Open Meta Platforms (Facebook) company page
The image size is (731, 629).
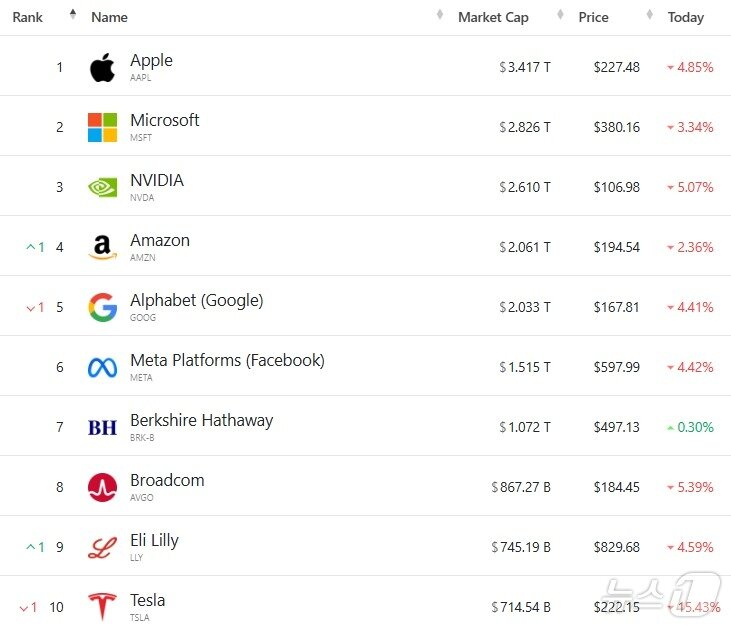click(x=227, y=360)
